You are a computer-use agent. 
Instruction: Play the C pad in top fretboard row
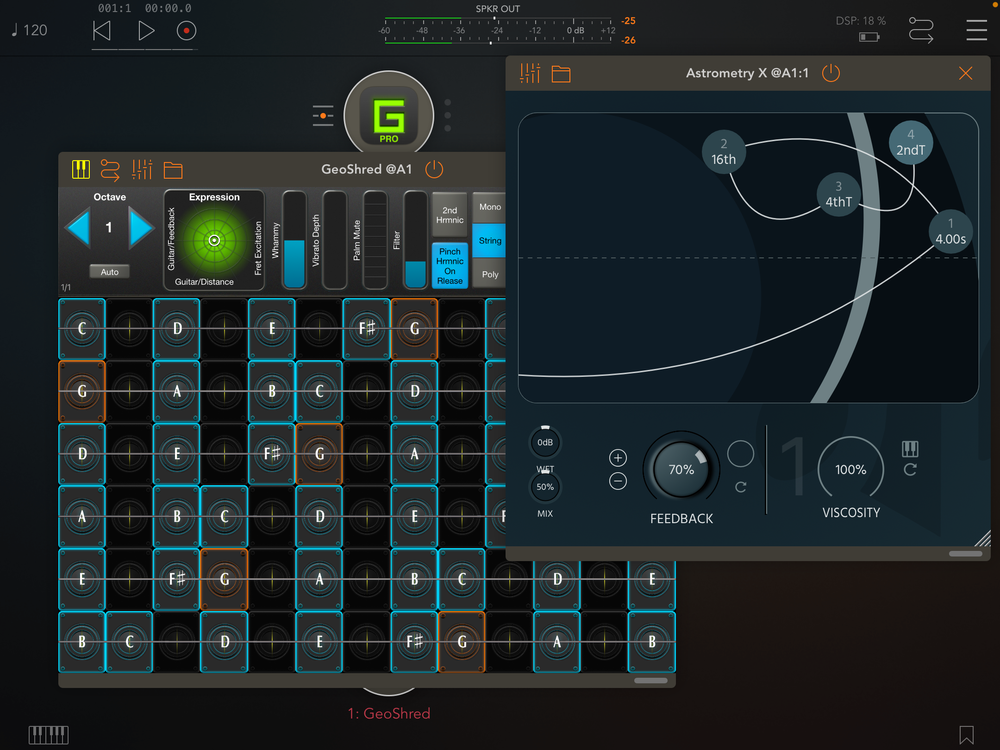pyautogui.click(x=82, y=328)
